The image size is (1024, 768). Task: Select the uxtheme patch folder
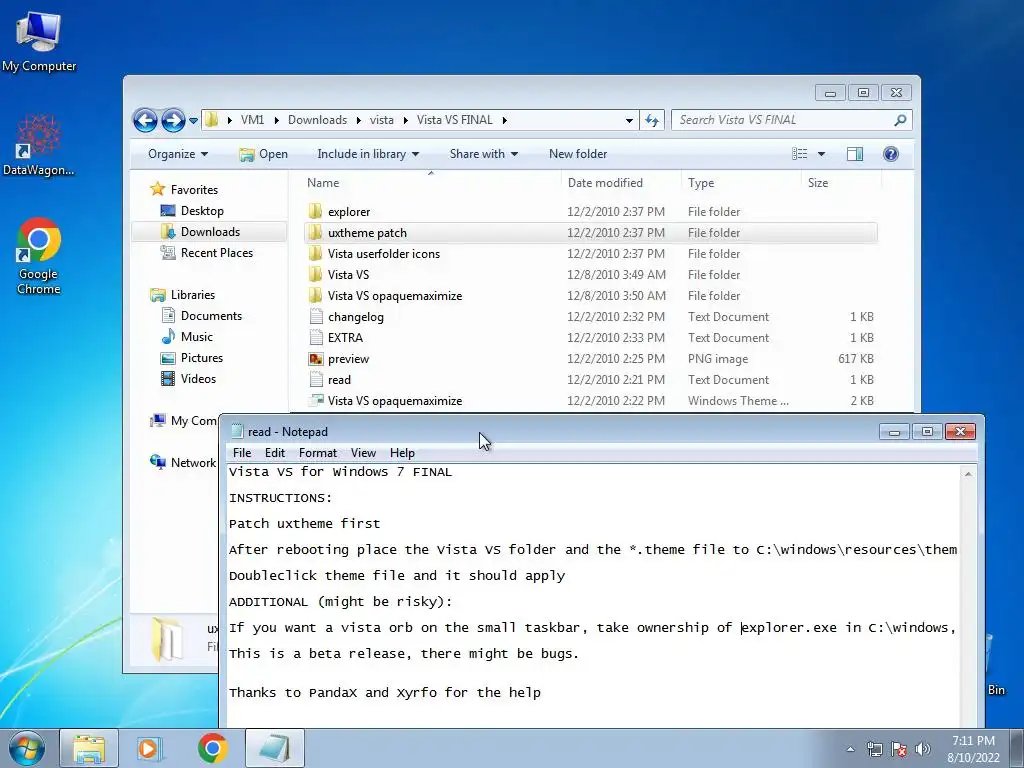tap(590, 232)
